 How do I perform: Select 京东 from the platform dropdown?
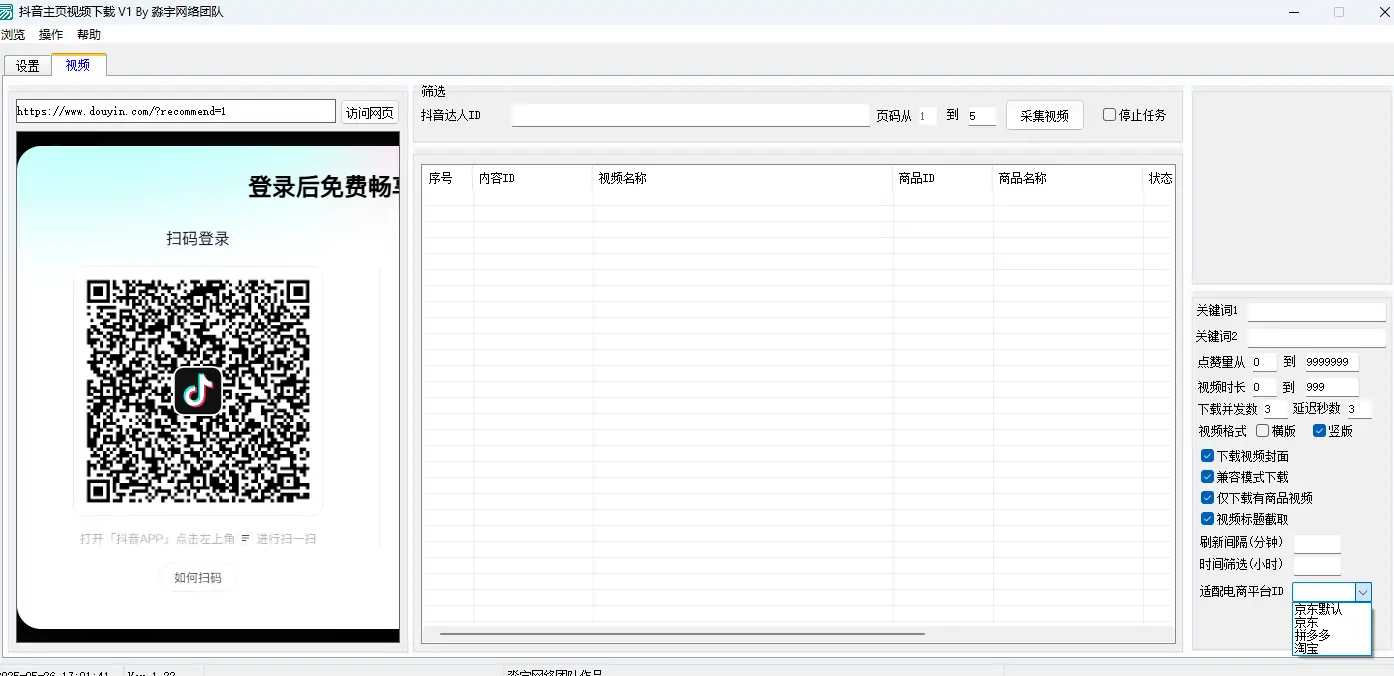(1332, 622)
